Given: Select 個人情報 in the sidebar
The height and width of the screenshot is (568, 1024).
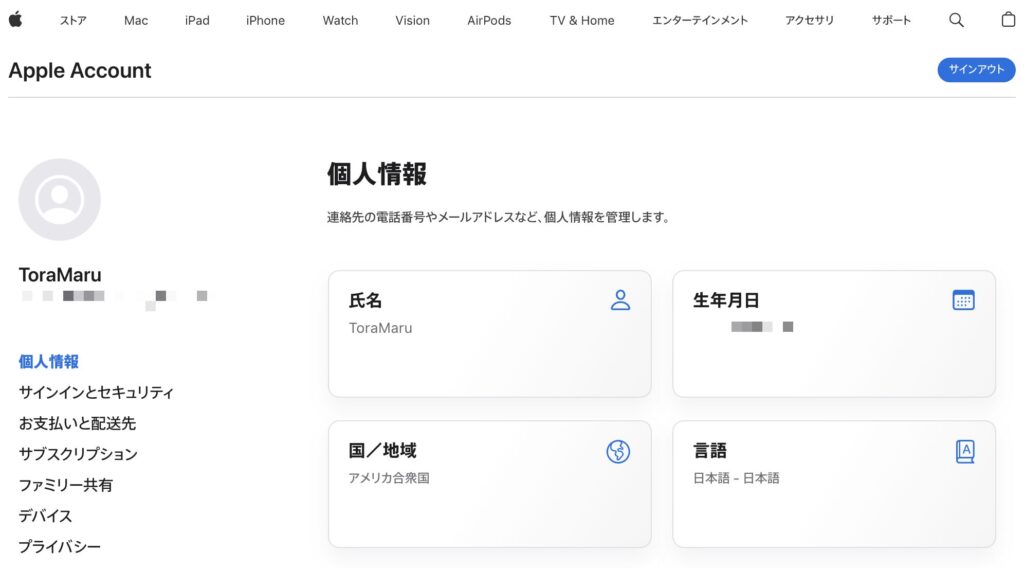Looking at the screenshot, I should pos(49,362).
